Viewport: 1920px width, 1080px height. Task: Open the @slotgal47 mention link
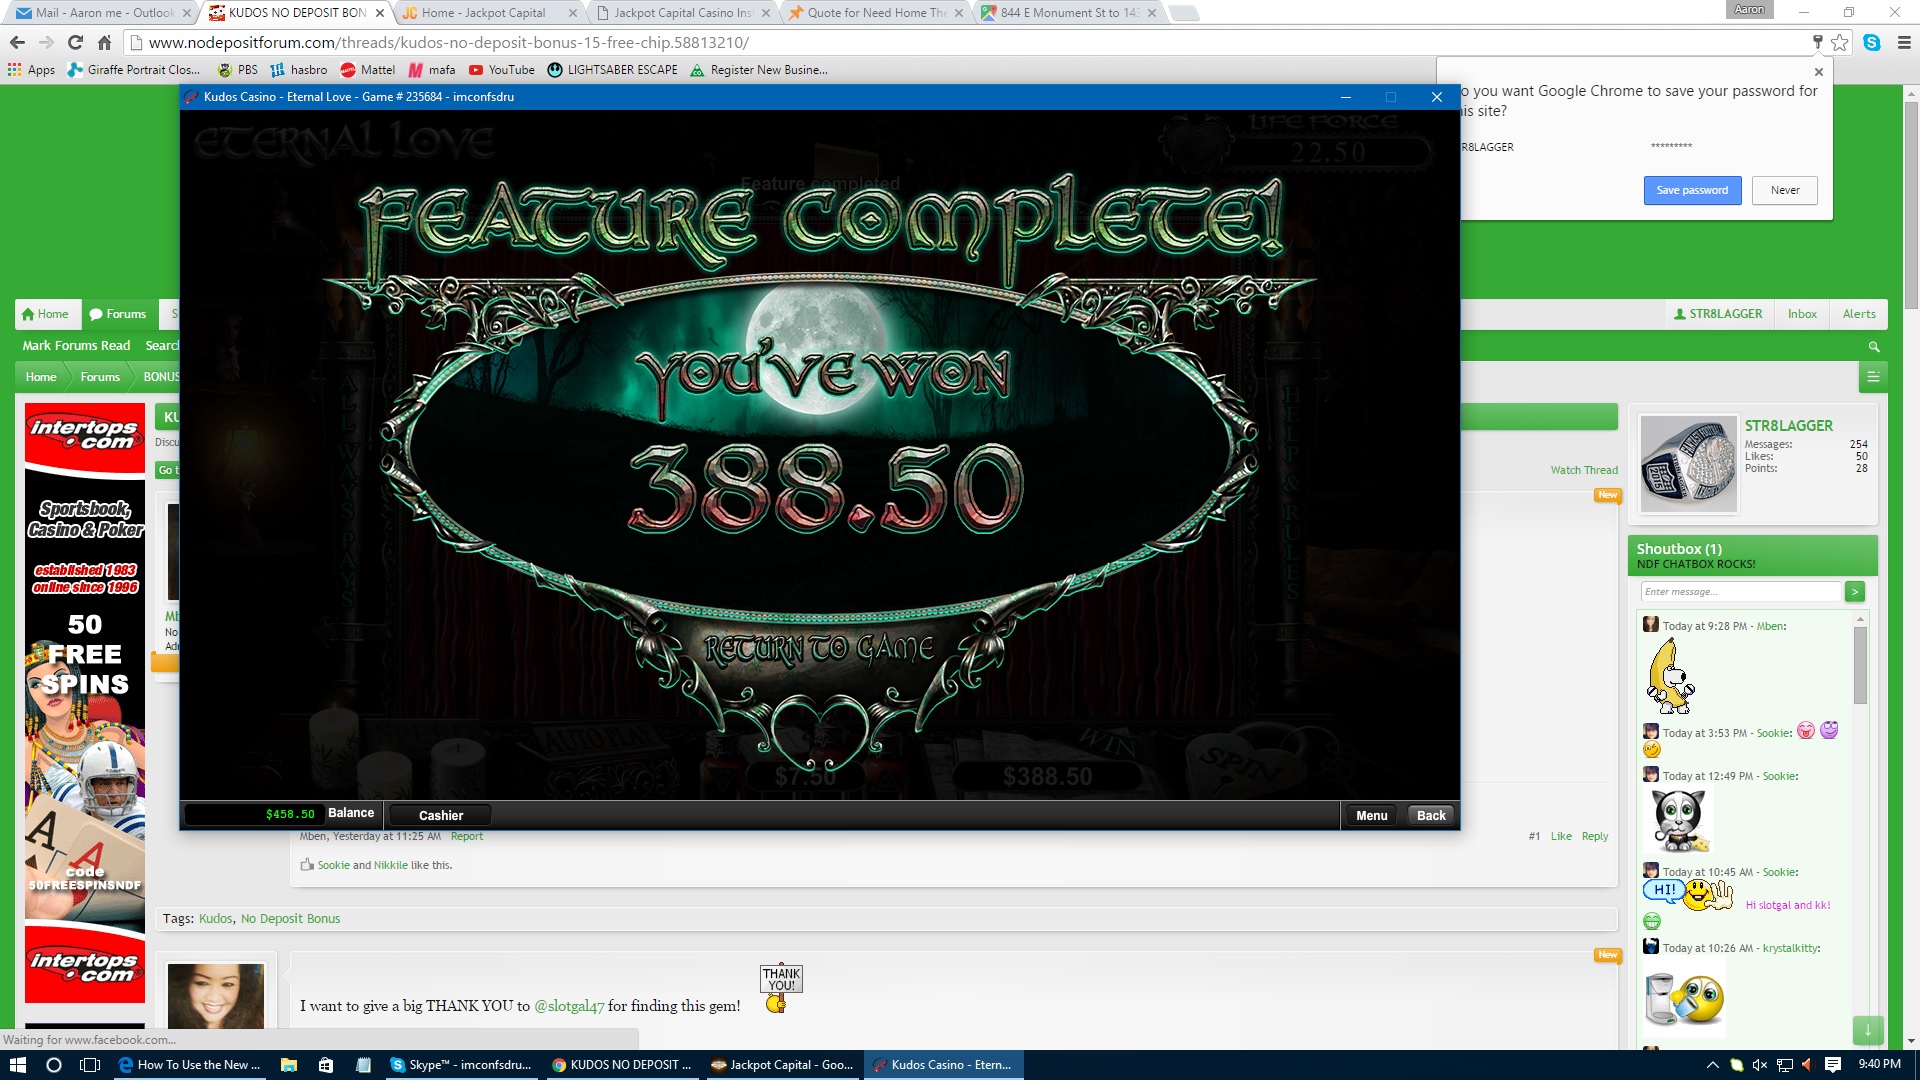pos(569,1006)
